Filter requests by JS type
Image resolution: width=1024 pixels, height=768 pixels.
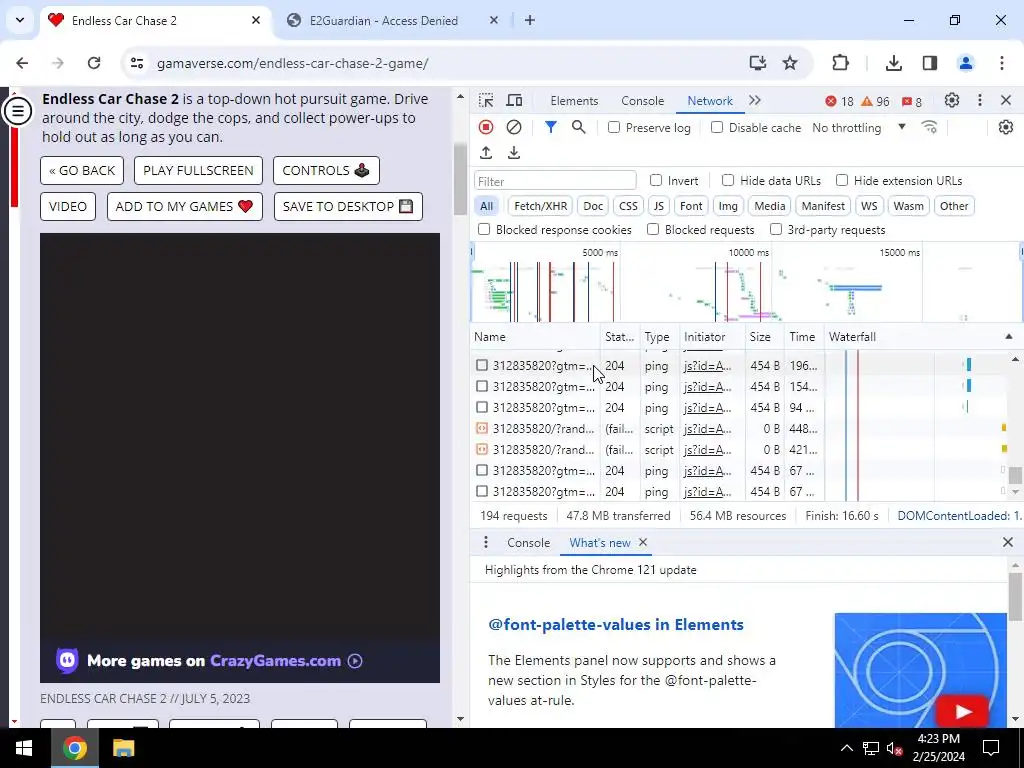[x=658, y=206]
